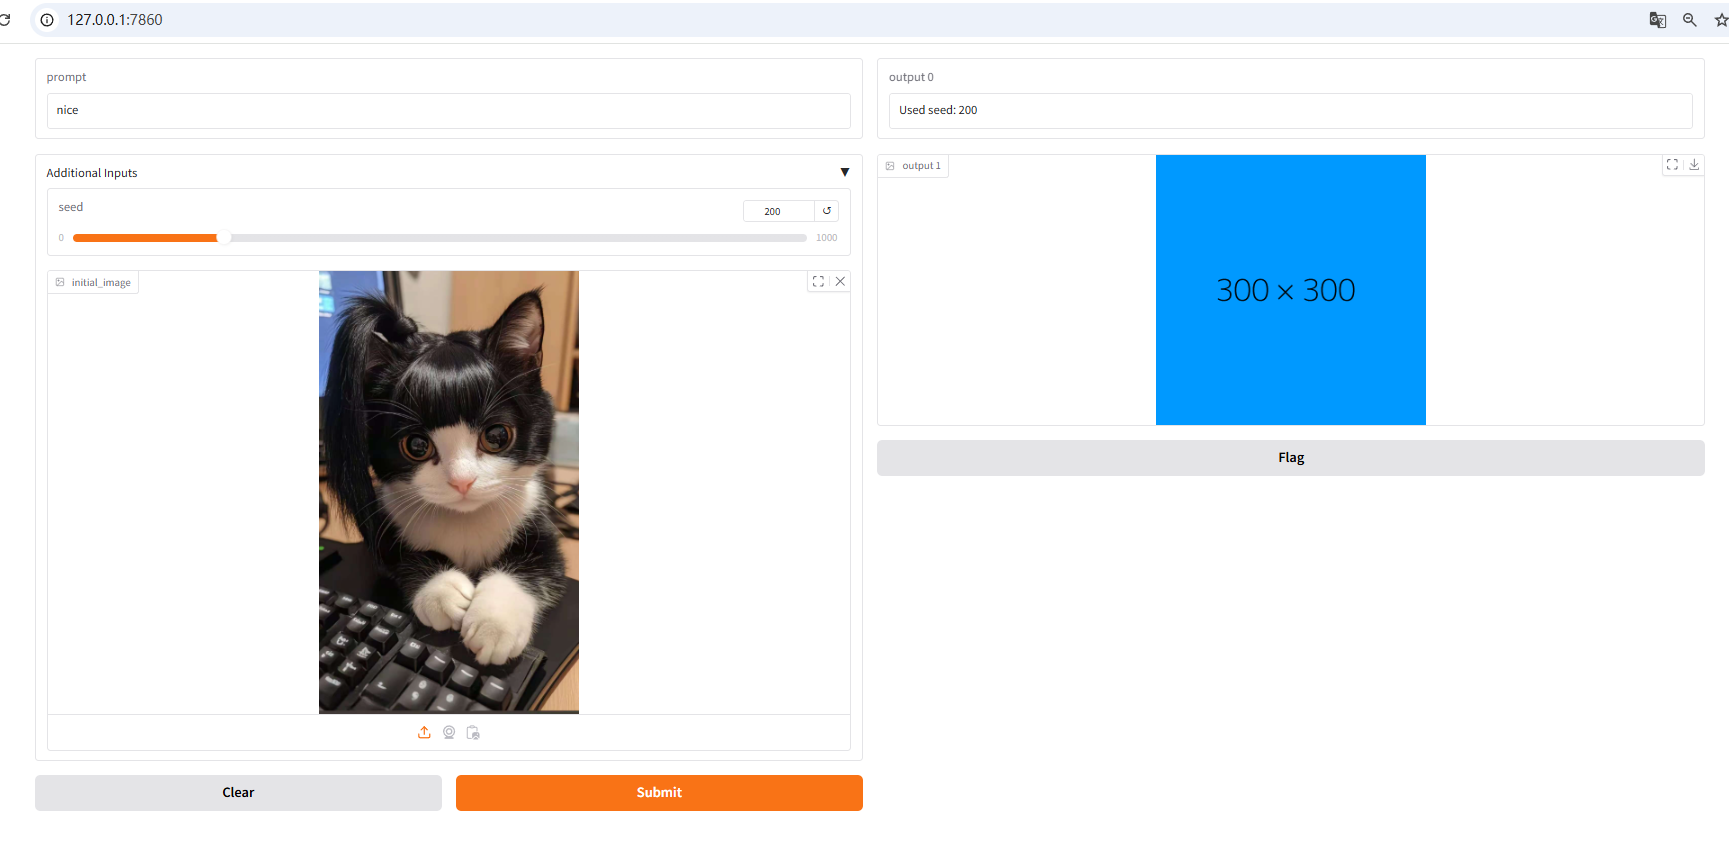The image size is (1729, 843).
Task: Adjust the seed range slider
Action: tap(439, 238)
